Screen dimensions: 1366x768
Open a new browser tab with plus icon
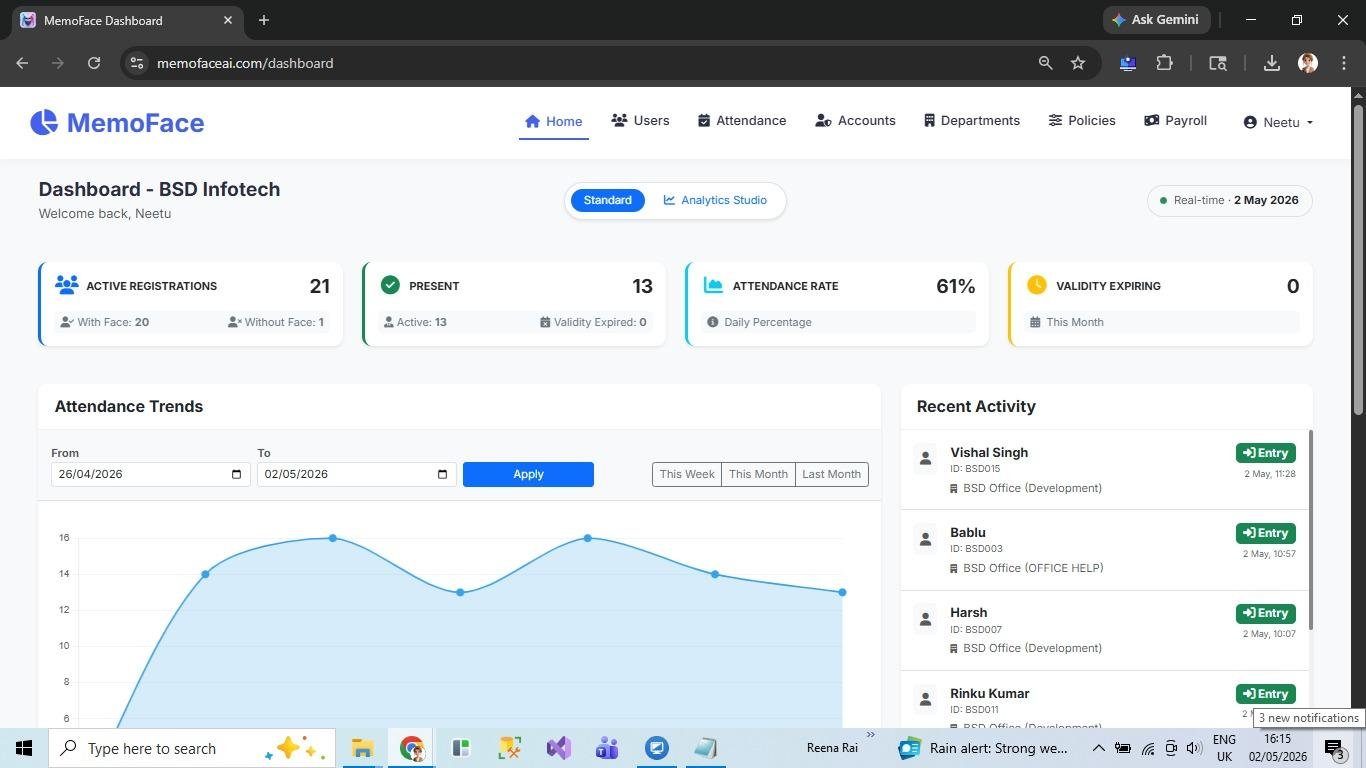(x=264, y=20)
